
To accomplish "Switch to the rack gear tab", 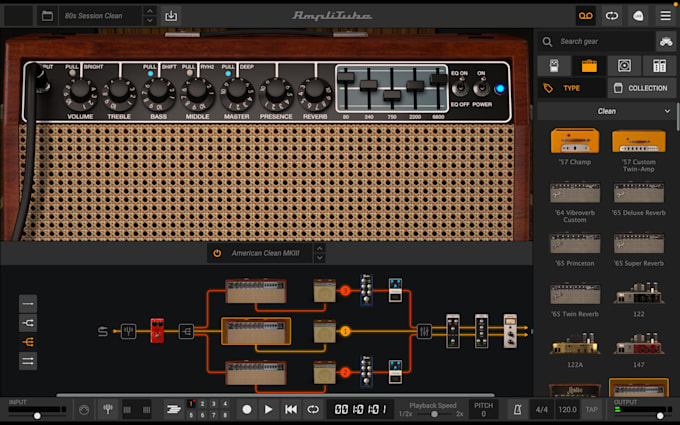I will tap(659, 66).
